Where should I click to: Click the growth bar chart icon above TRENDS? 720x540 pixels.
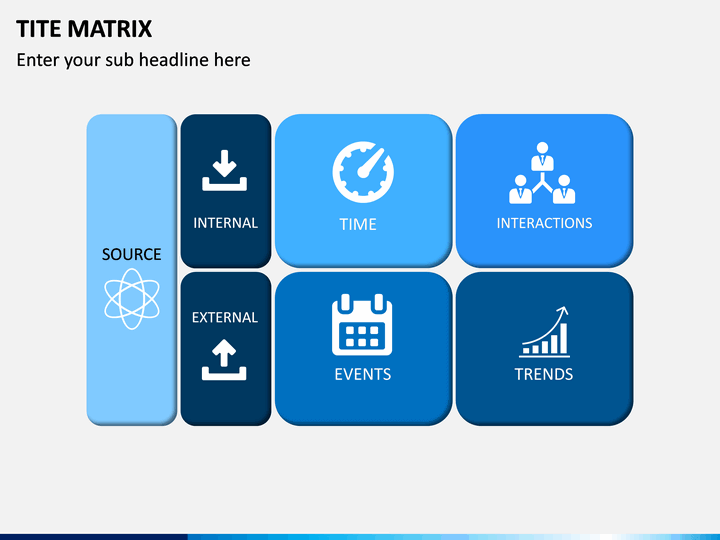[545, 332]
